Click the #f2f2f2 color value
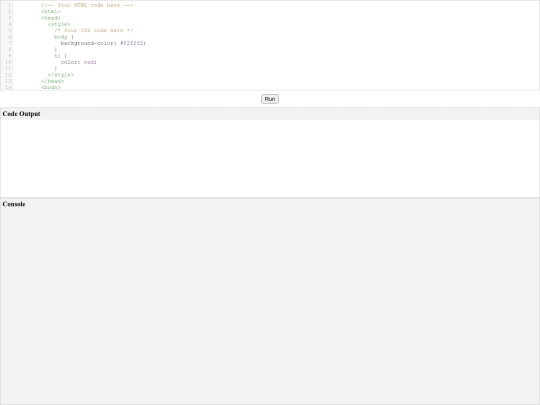Image resolution: width=540 pixels, height=405 pixels. (x=132, y=43)
